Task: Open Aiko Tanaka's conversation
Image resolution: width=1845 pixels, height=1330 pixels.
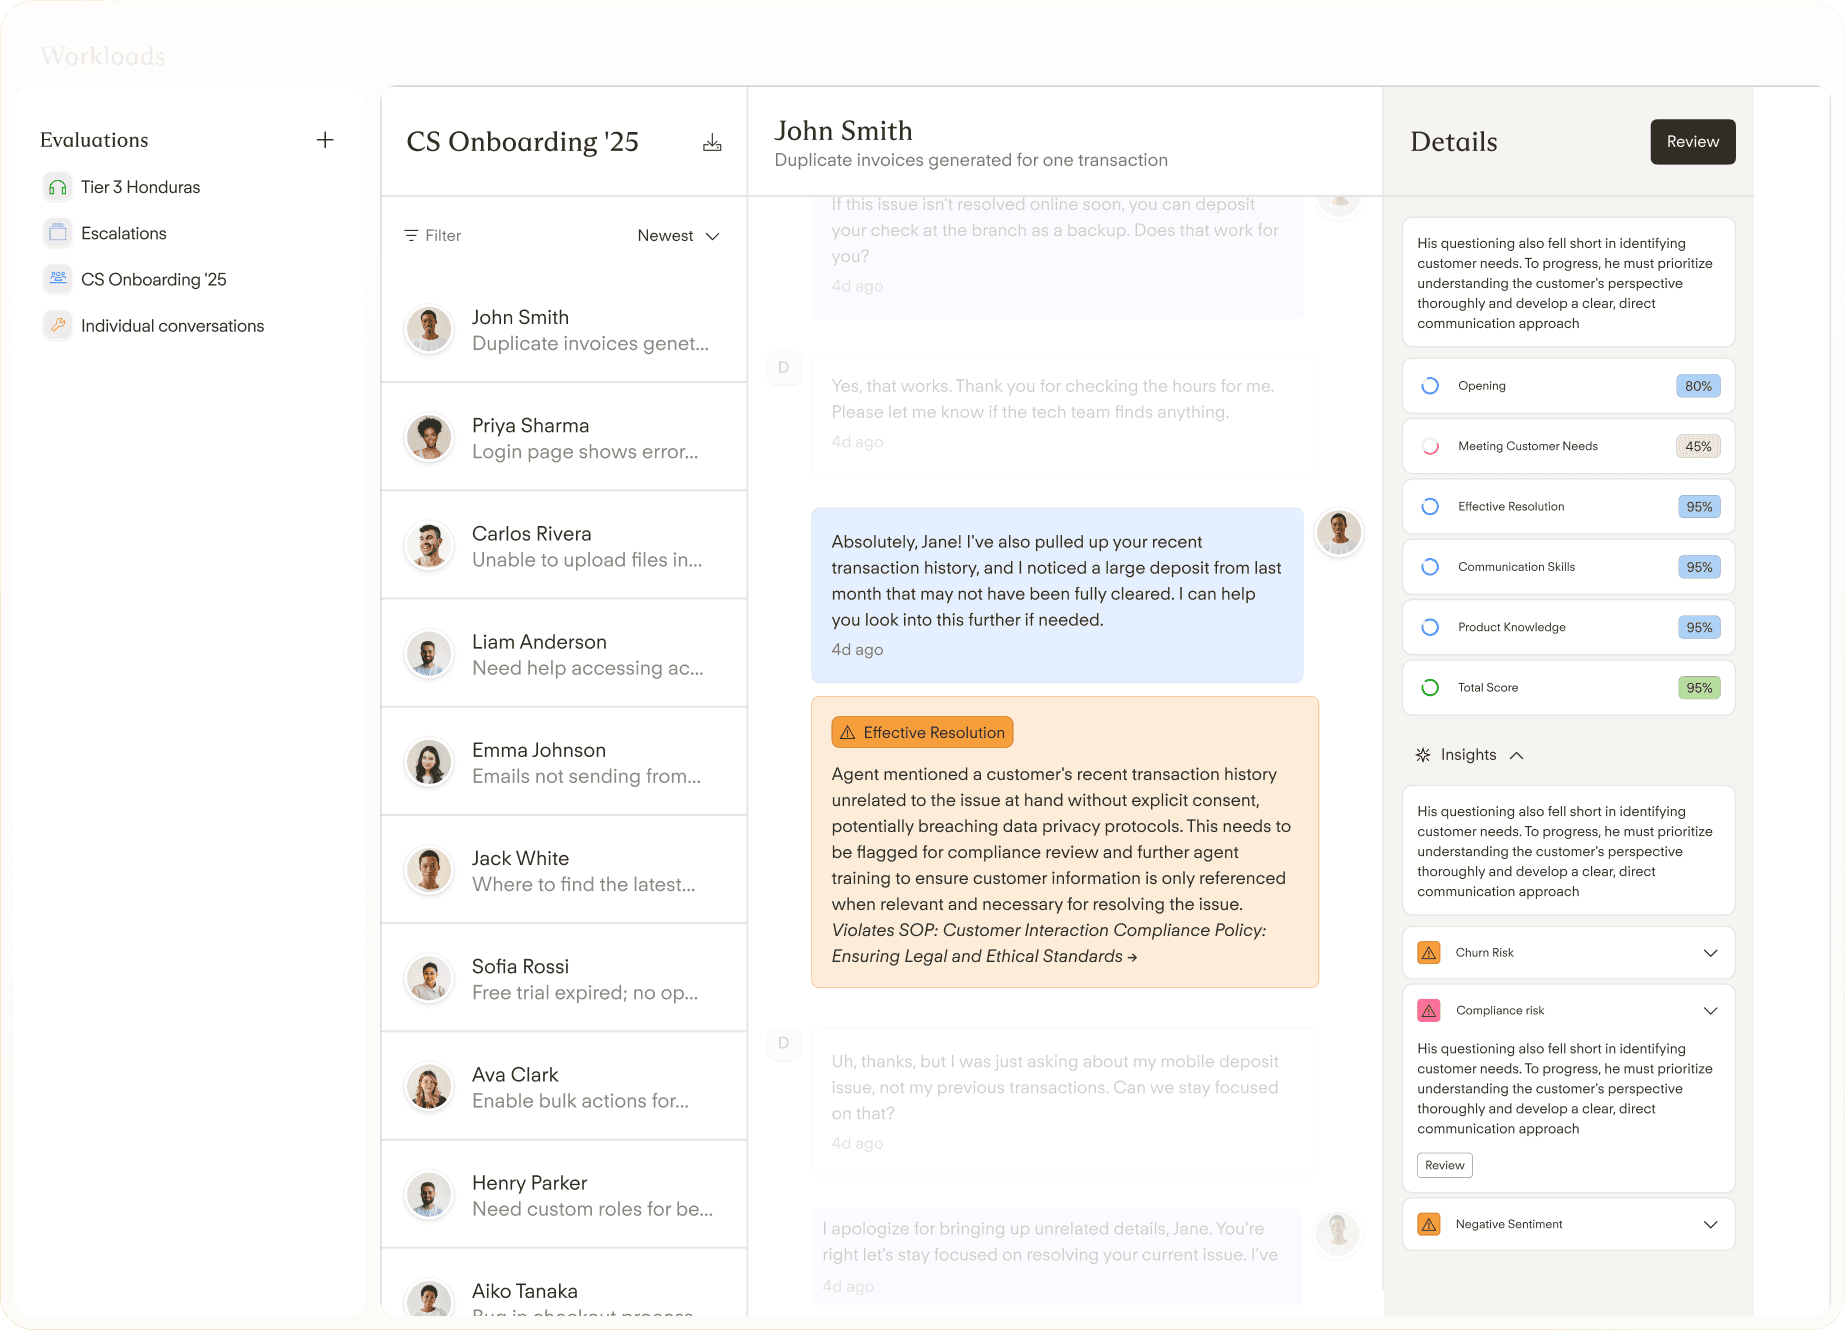Action: click(x=564, y=1283)
